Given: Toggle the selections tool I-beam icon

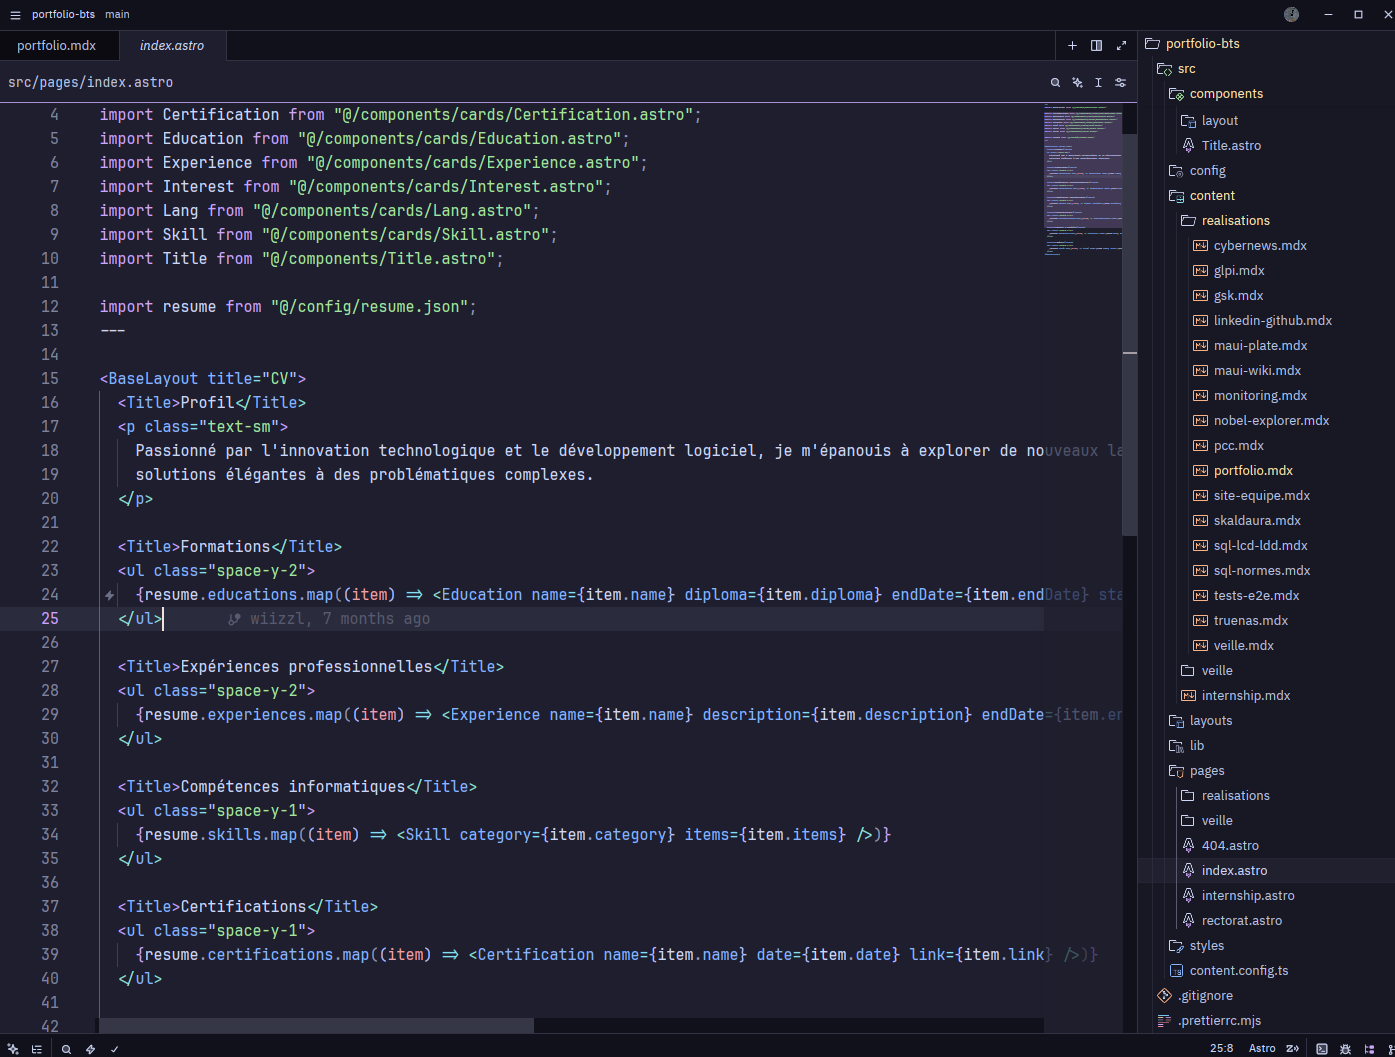Looking at the screenshot, I should click(x=1098, y=83).
